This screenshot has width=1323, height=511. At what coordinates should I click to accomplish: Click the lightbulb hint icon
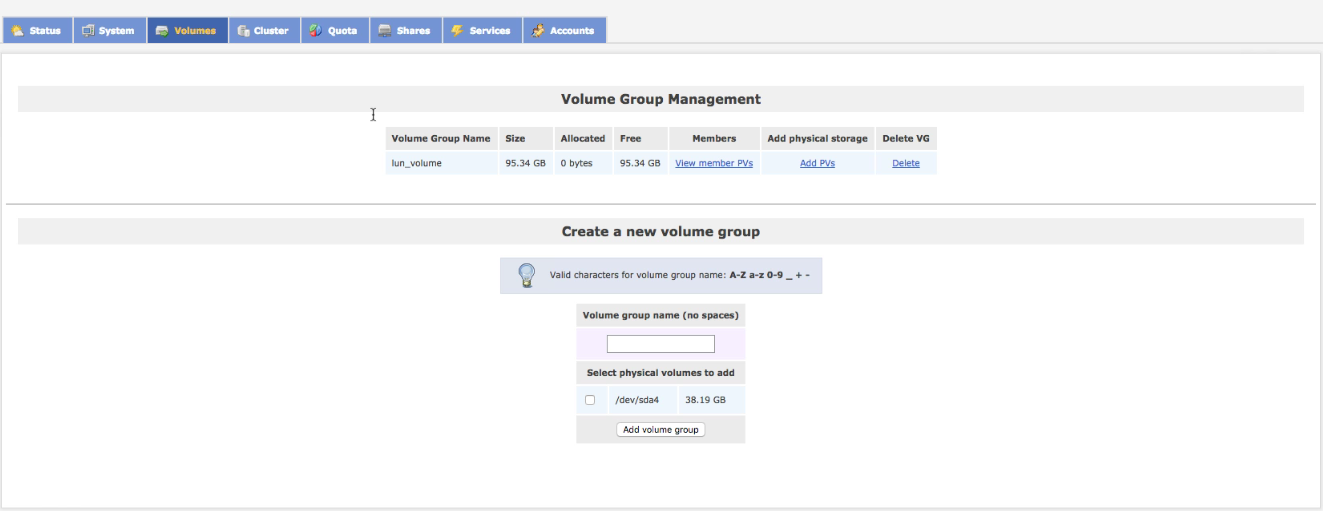[x=527, y=275]
